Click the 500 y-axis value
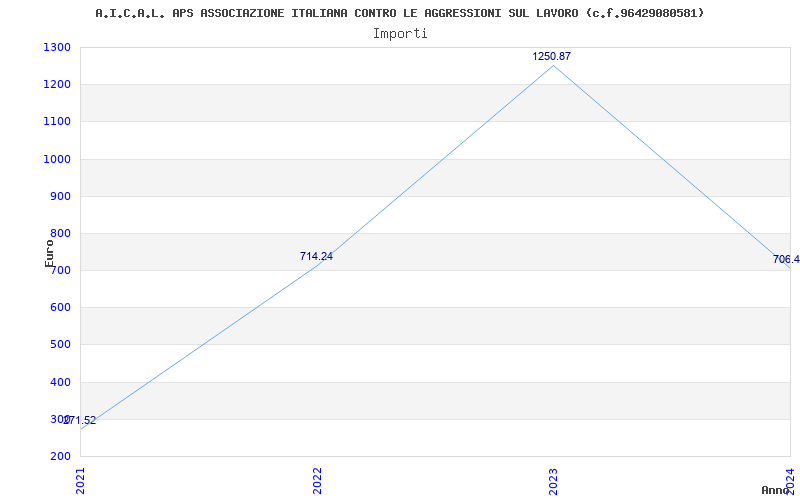The height and width of the screenshot is (500, 800). click(60, 344)
